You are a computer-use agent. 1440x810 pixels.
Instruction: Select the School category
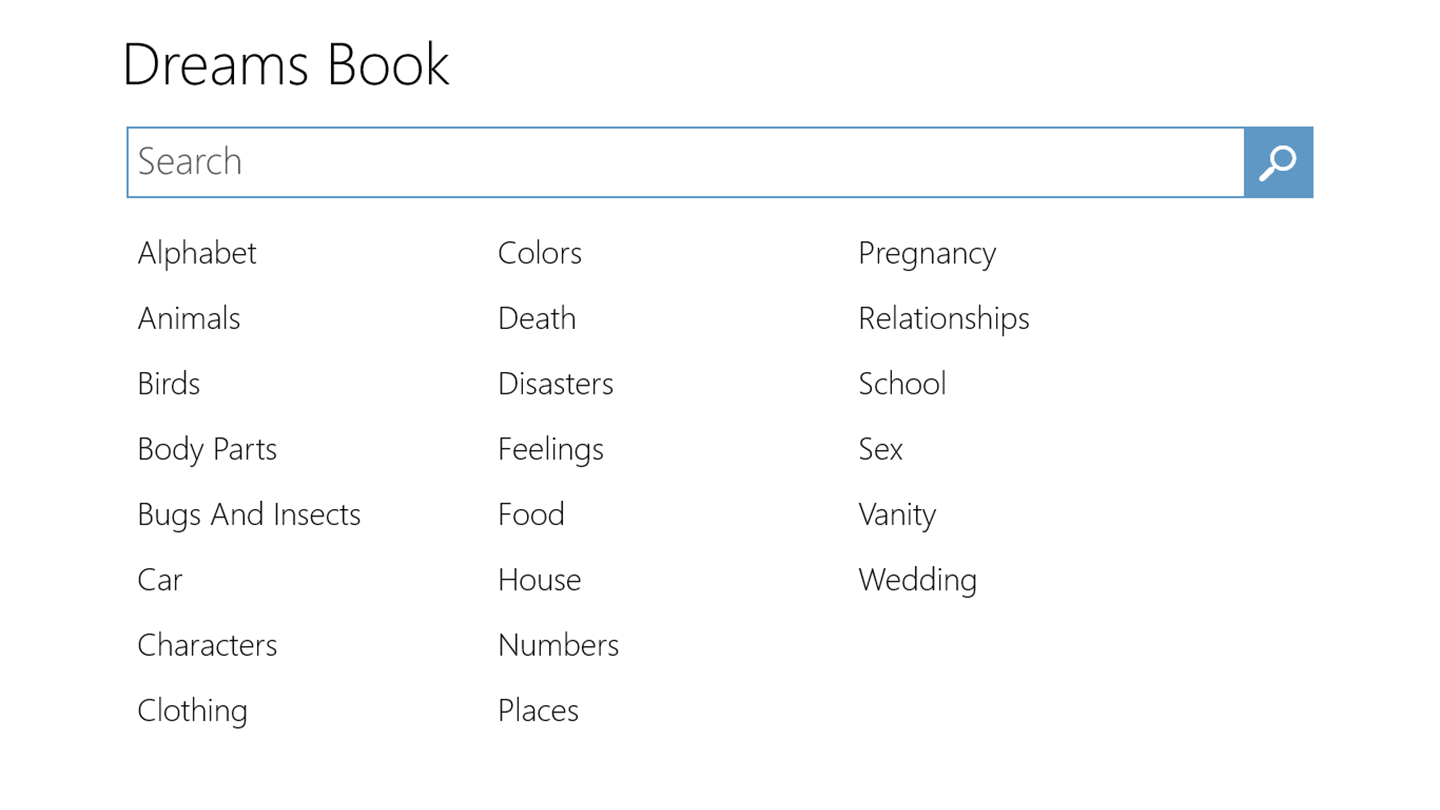(902, 384)
